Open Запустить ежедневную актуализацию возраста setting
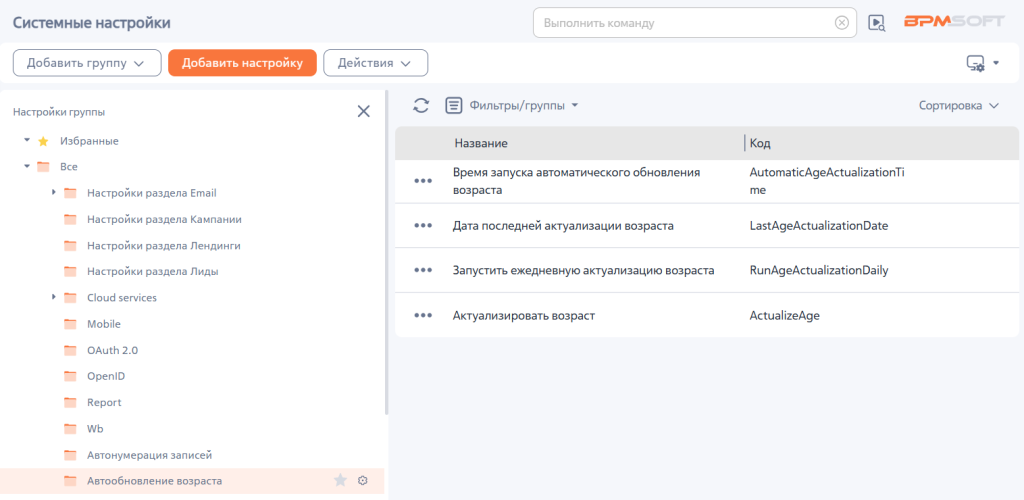 [x=583, y=270]
